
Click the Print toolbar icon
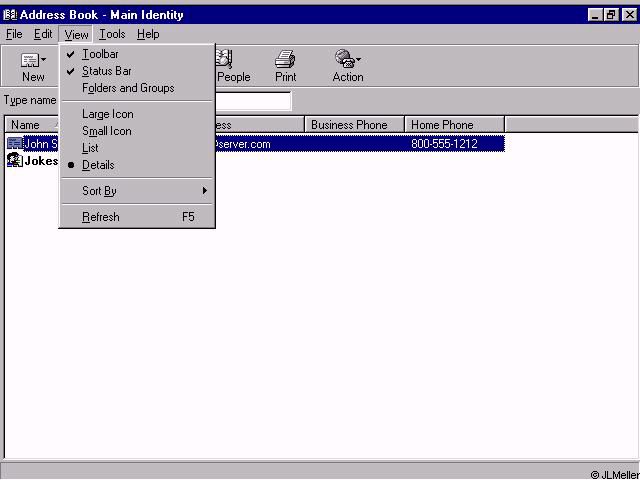point(285,60)
